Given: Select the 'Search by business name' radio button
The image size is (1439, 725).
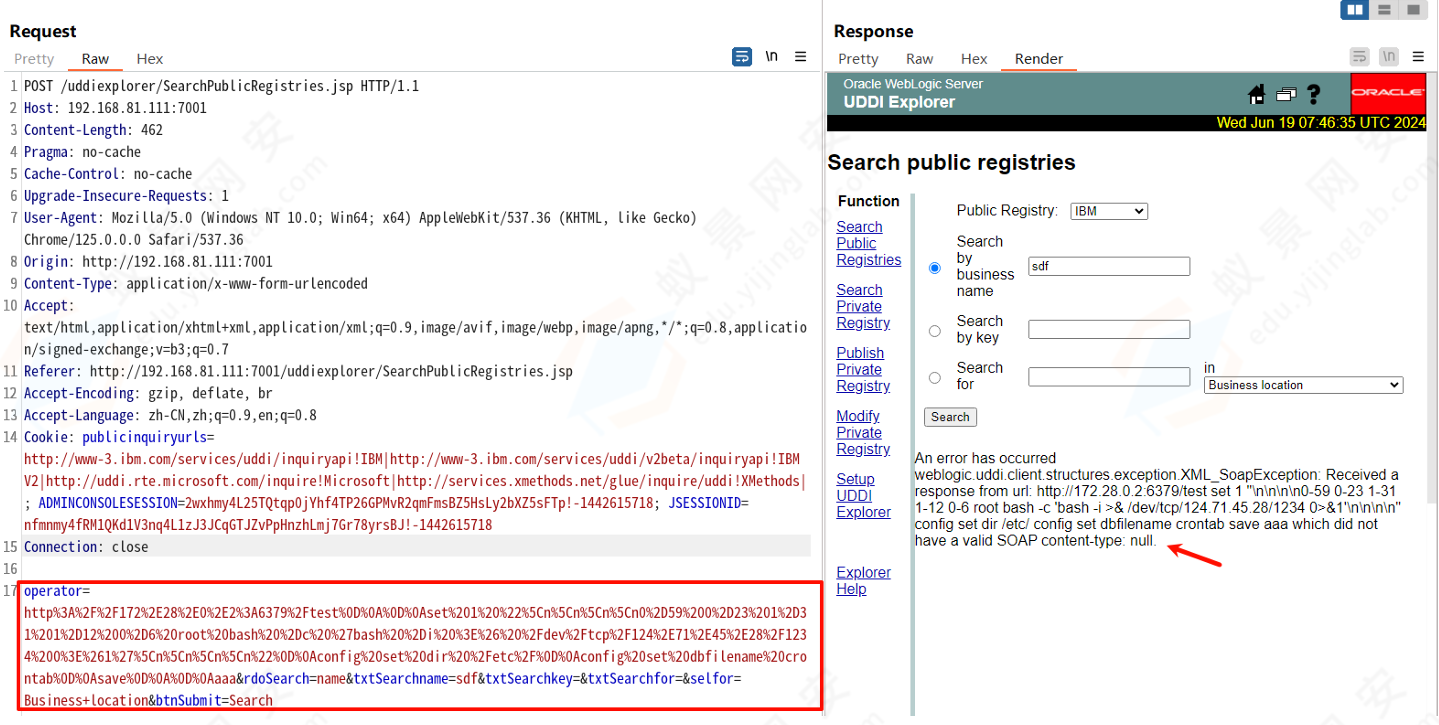Looking at the screenshot, I should click(935, 268).
